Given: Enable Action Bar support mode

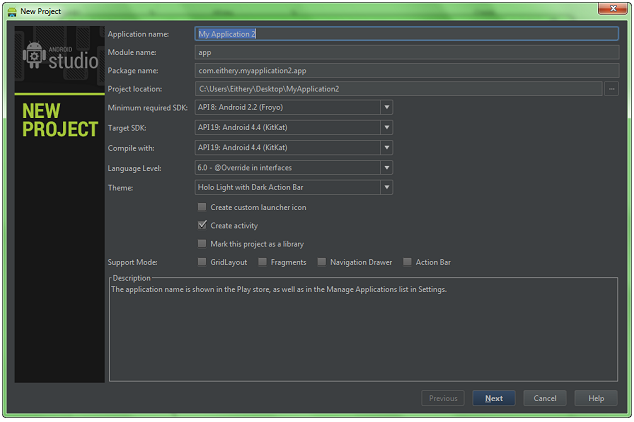Looking at the screenshot, I should click(407, 262).
